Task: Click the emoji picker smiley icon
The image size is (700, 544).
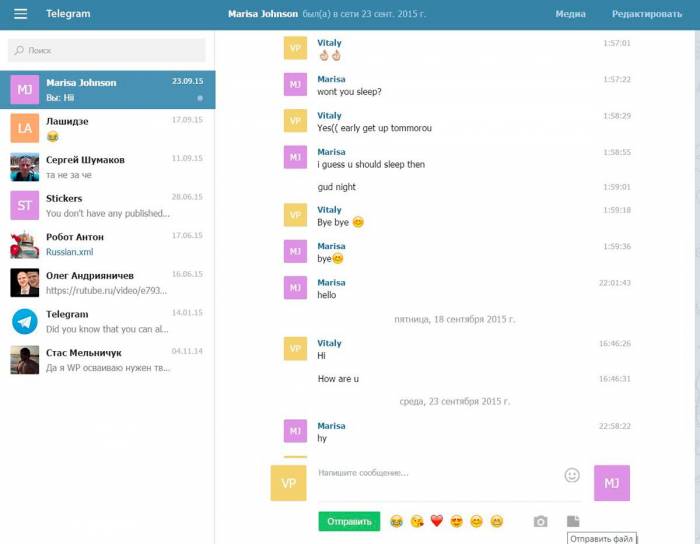Action: [x=572, y=475]
